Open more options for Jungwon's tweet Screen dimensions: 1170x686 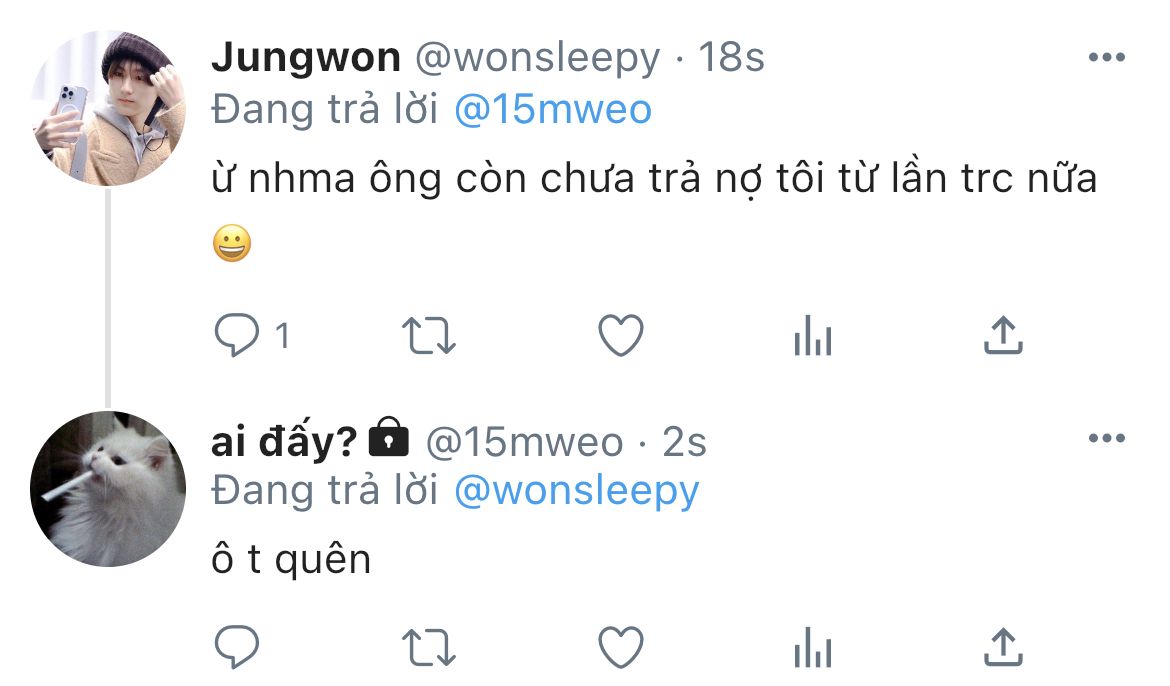tap(1107, 57)
